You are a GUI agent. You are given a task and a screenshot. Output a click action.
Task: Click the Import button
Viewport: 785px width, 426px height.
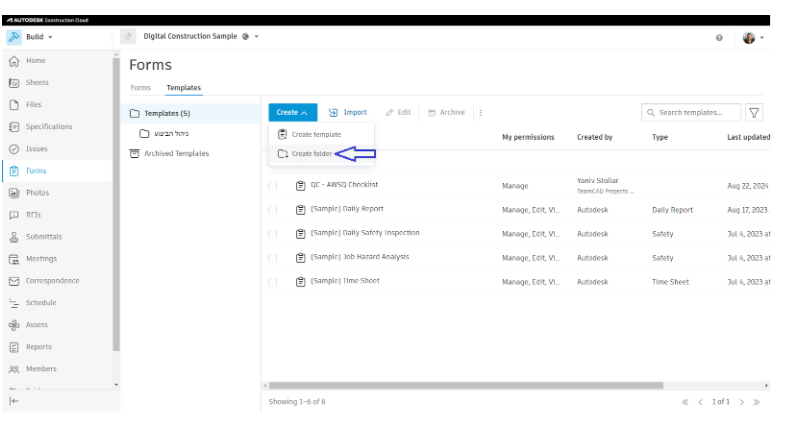pos(347,113)
